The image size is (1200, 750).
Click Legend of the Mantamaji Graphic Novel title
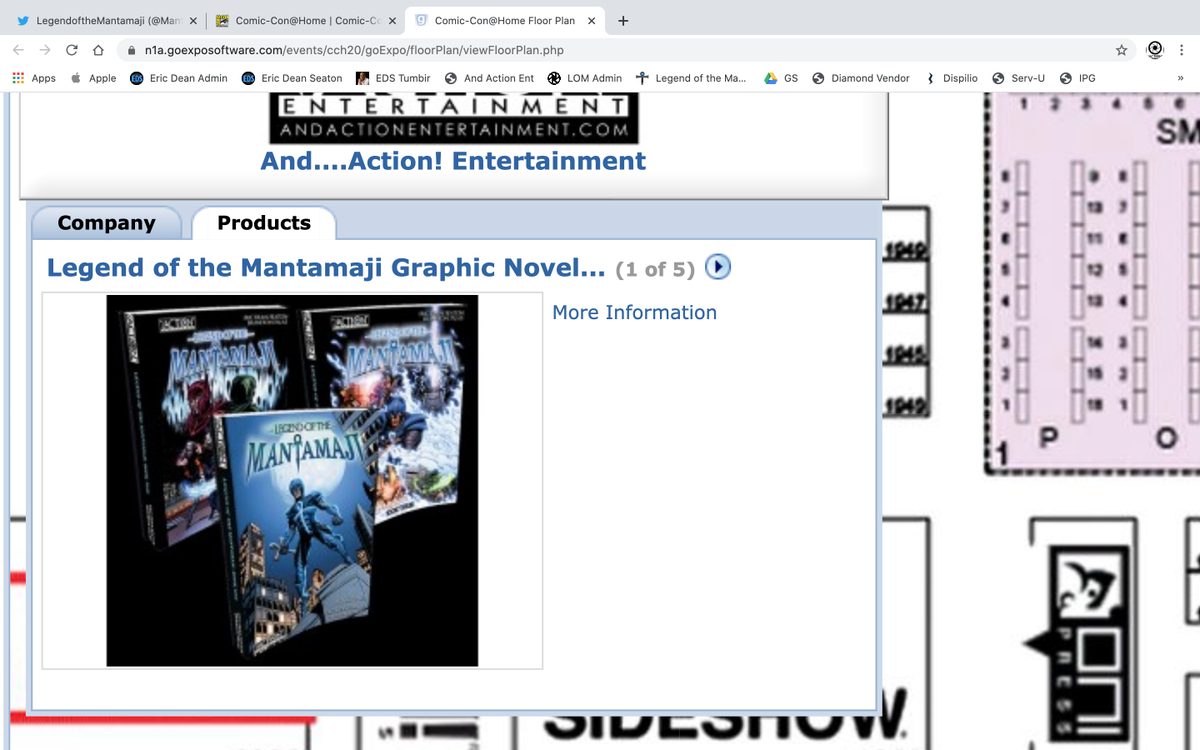pos(326,268)
